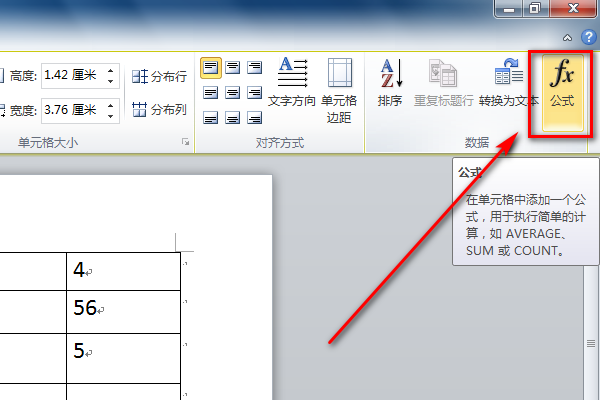Click Repeat Header Rows (重复标题行)

pyautogui.click(x=443, y=83)
